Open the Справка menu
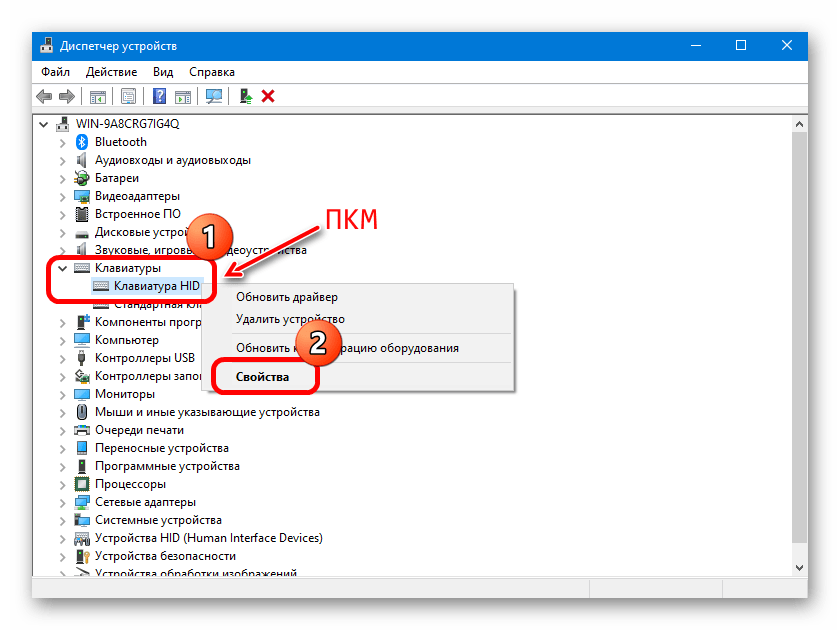This screenshot has width=840, height=630. pyautogui.click(x=212, y=72)
